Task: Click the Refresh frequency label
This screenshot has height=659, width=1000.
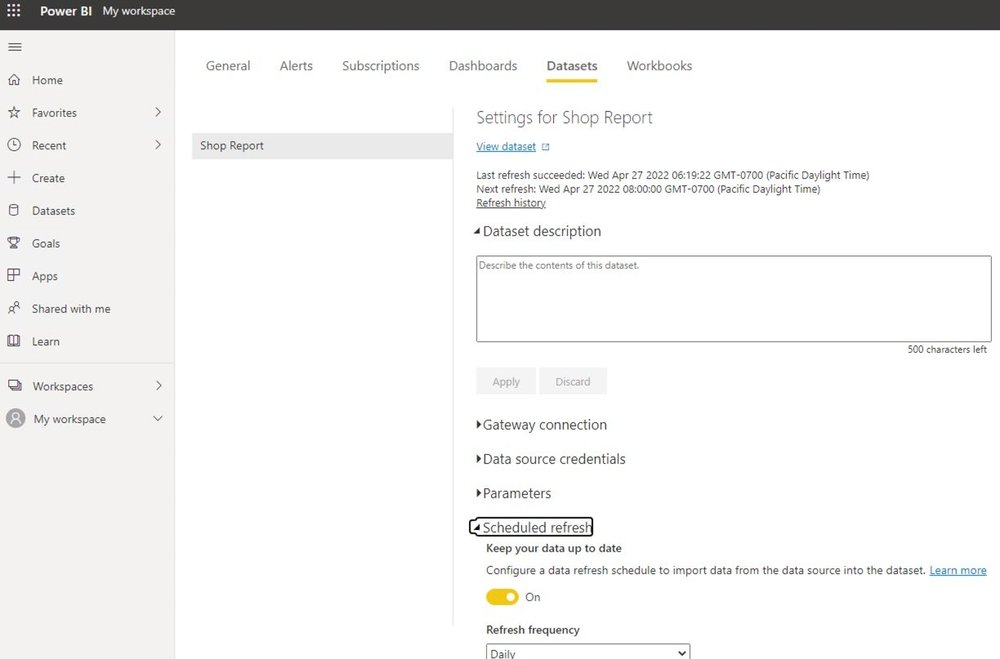Action: (533, 630)
